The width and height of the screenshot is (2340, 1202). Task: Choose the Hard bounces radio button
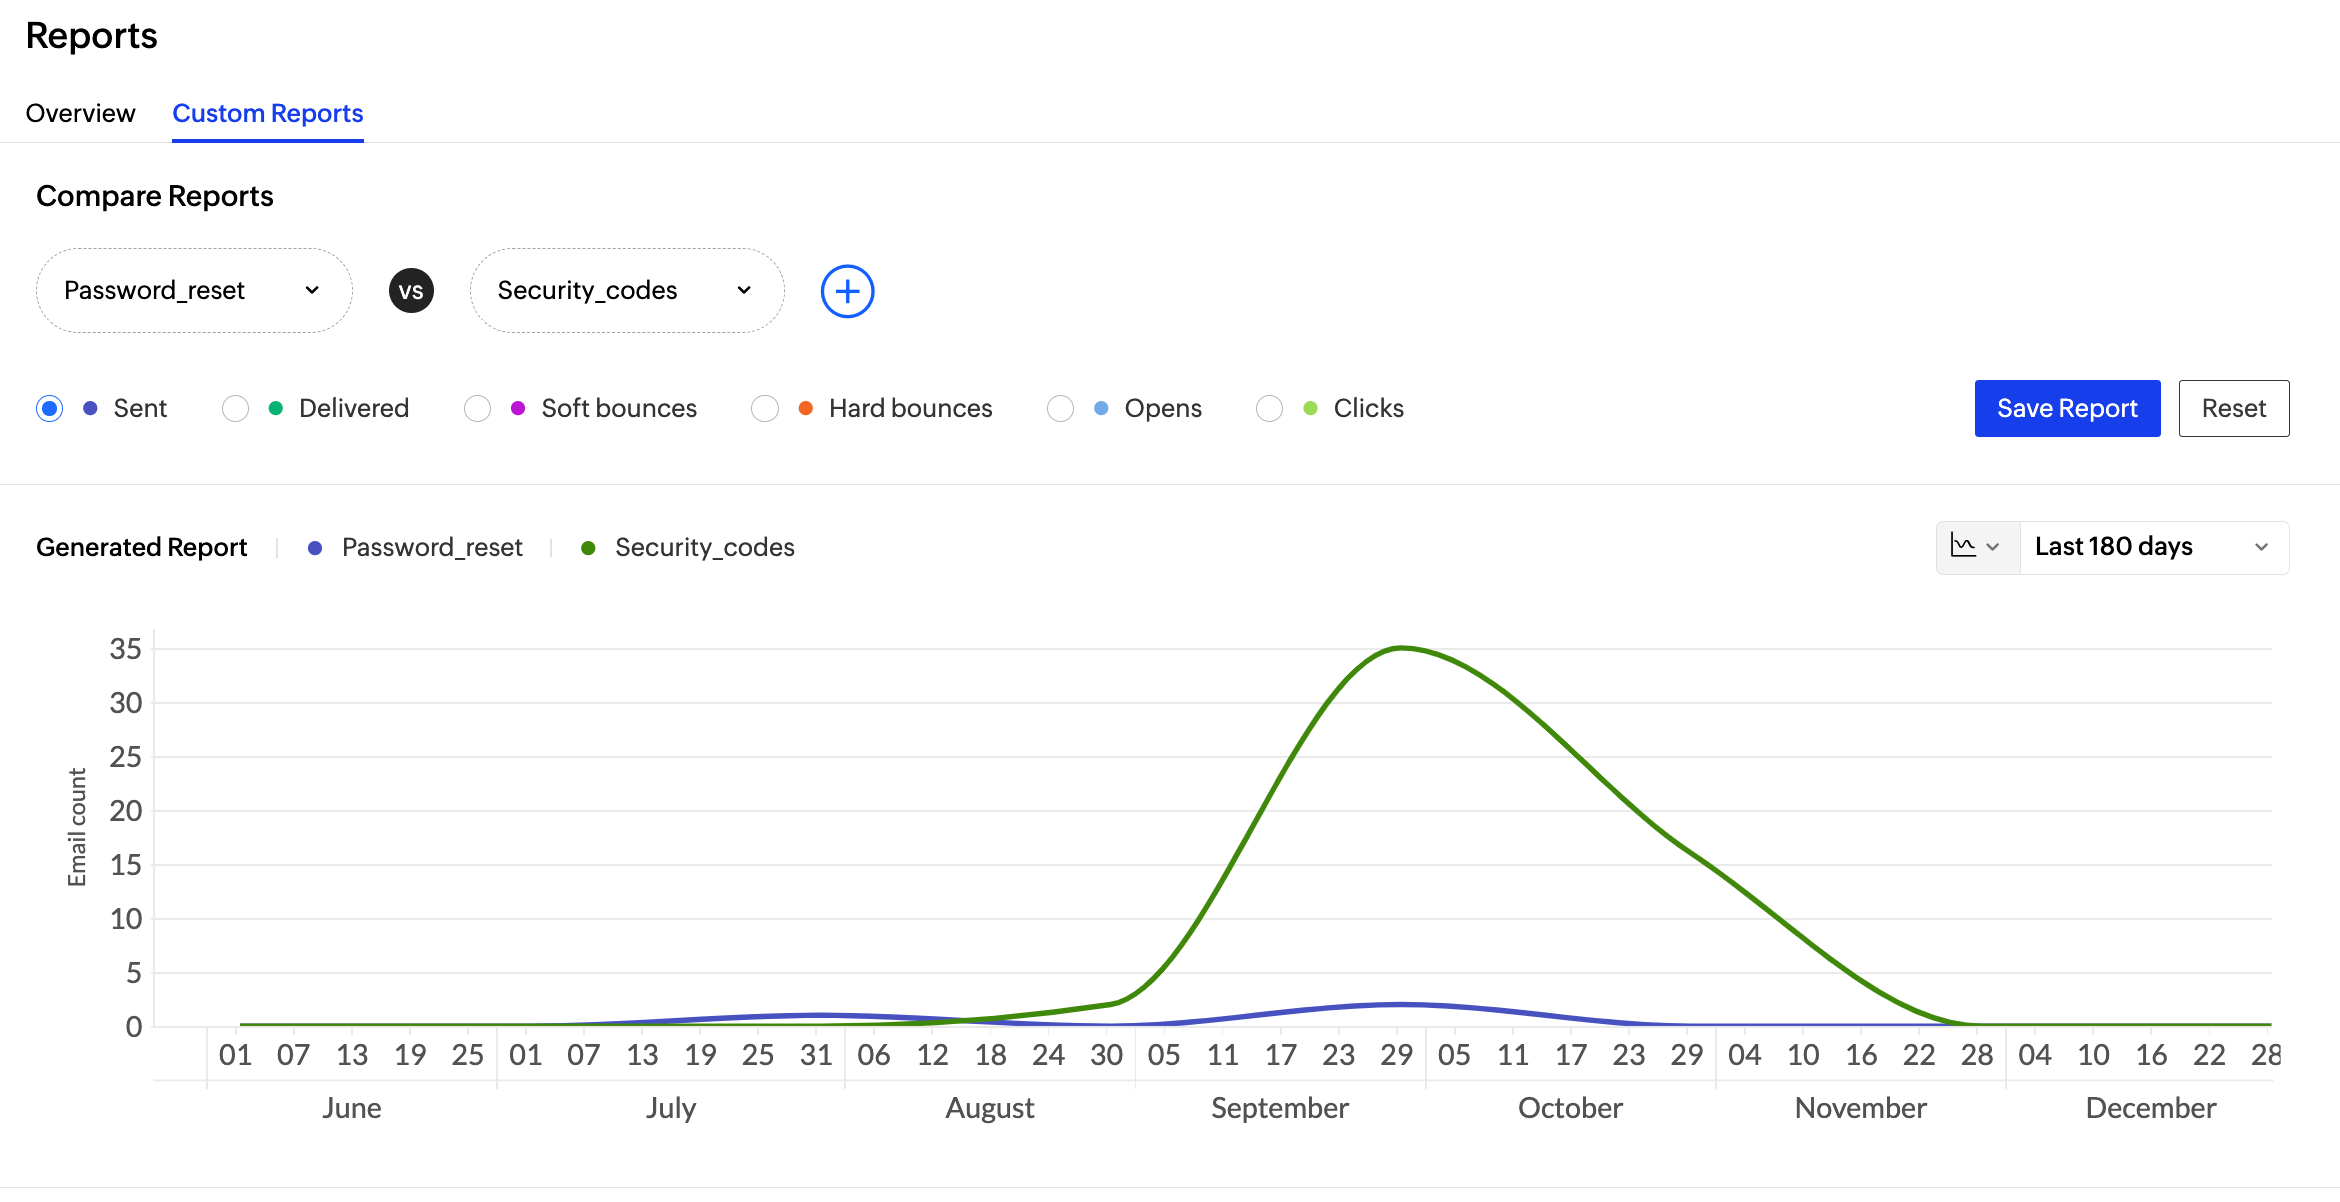coord(765,408)
